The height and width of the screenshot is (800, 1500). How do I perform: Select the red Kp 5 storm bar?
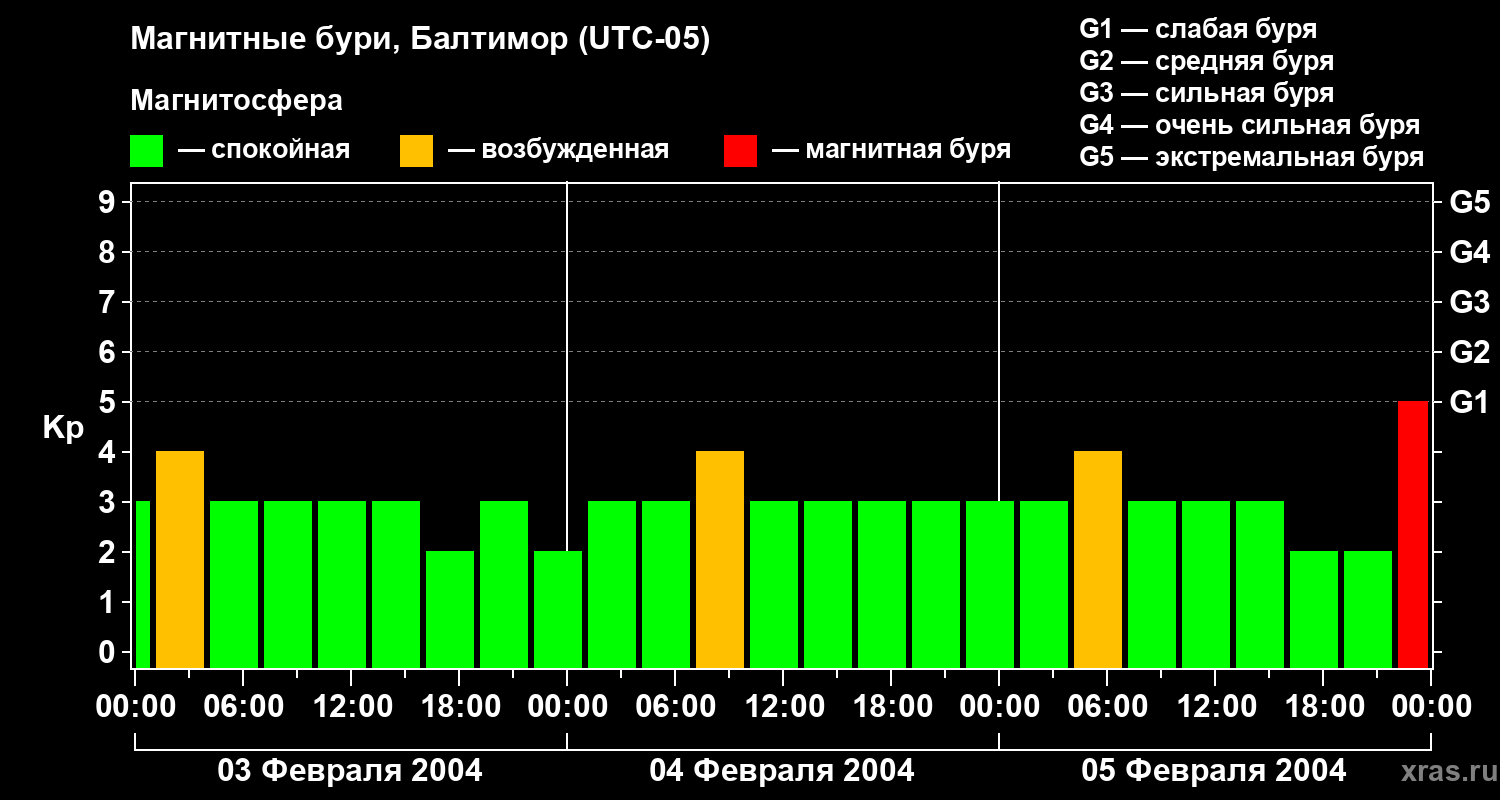[1412, 534]
